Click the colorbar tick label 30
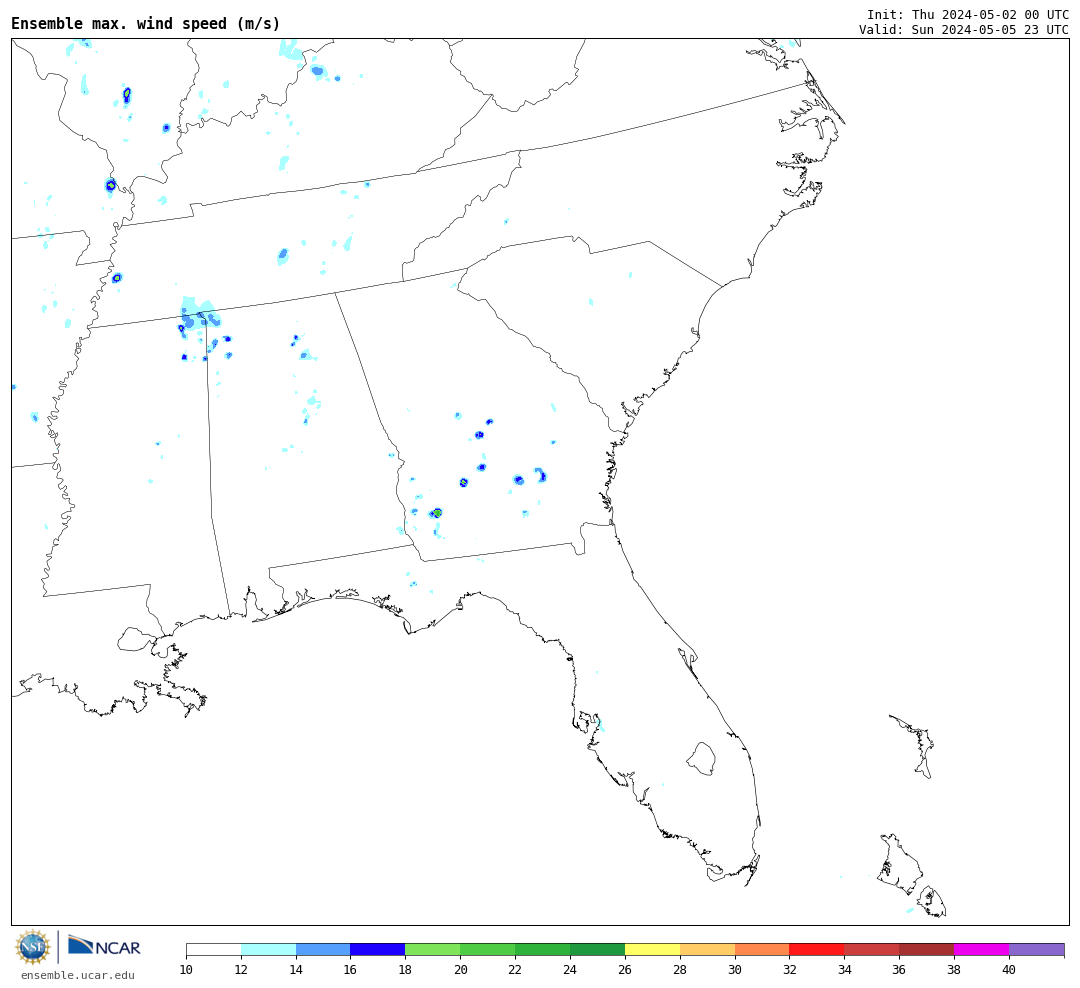Image resolution: width=1080 pixels, height=988 pixels. [x=735, y=969]
